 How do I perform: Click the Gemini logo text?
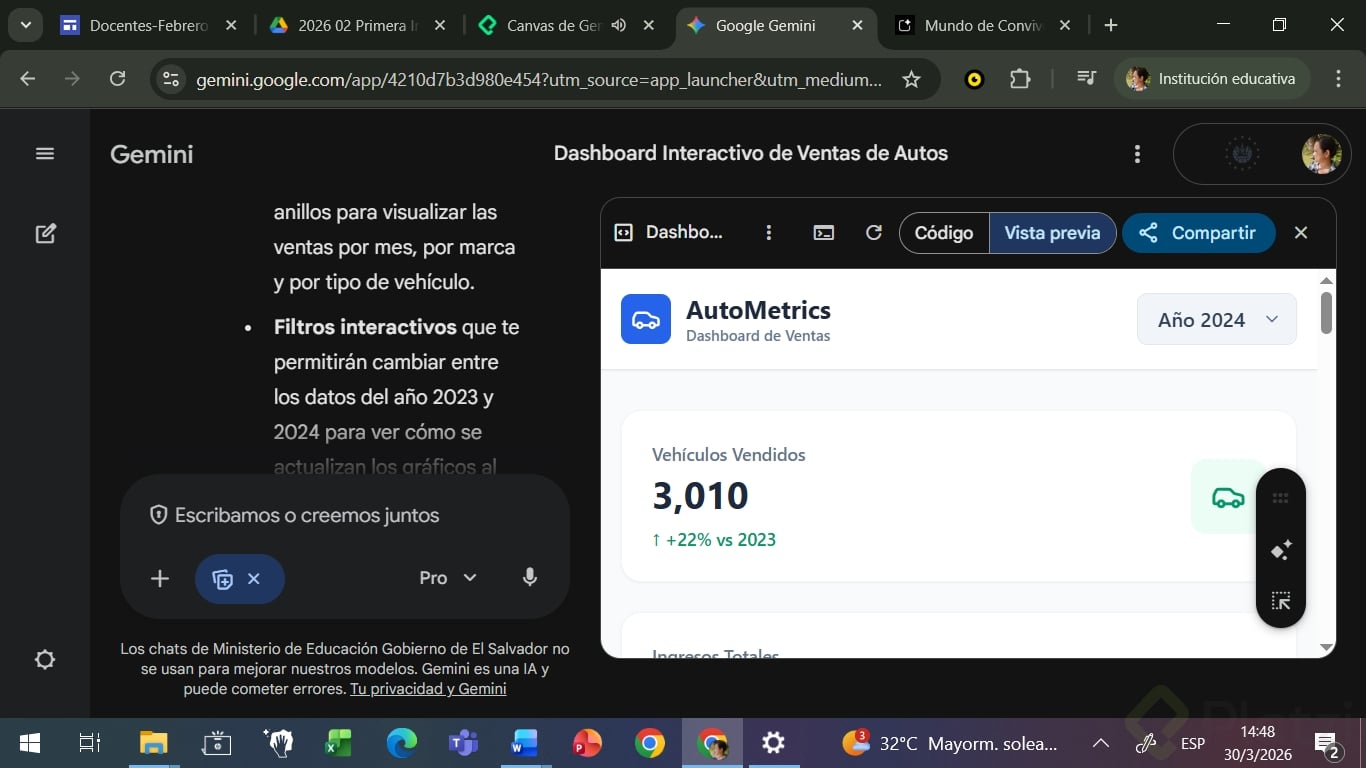tap(152, 154)
